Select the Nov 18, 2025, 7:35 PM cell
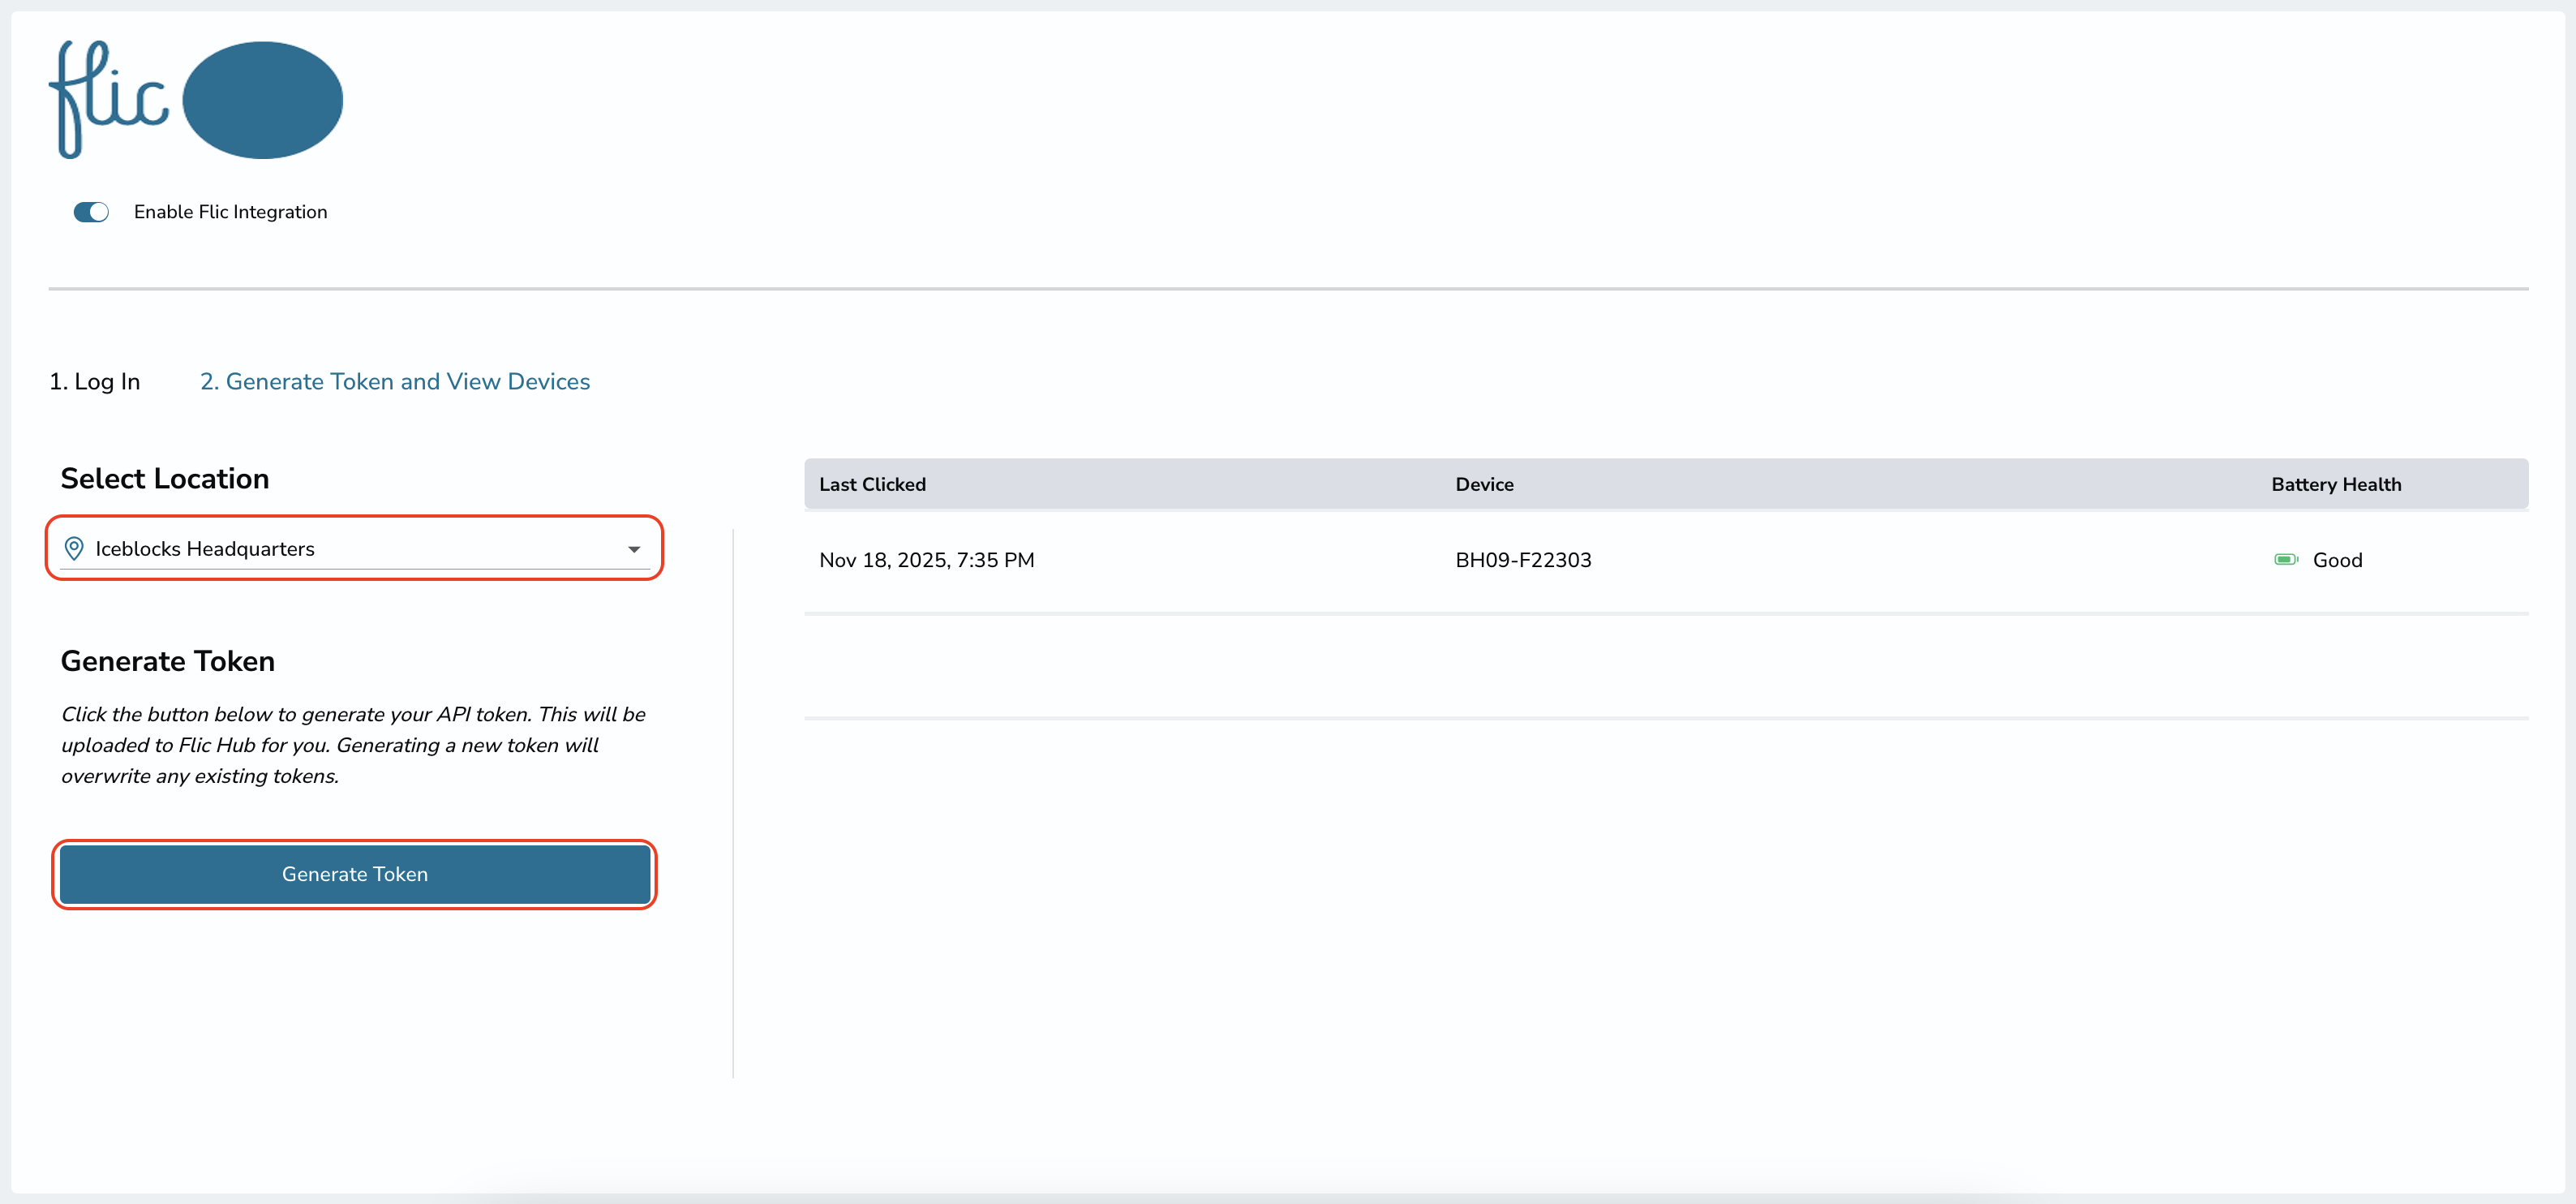Image resolution: width=2576 pixels, height=1204 pixels. 927,560
